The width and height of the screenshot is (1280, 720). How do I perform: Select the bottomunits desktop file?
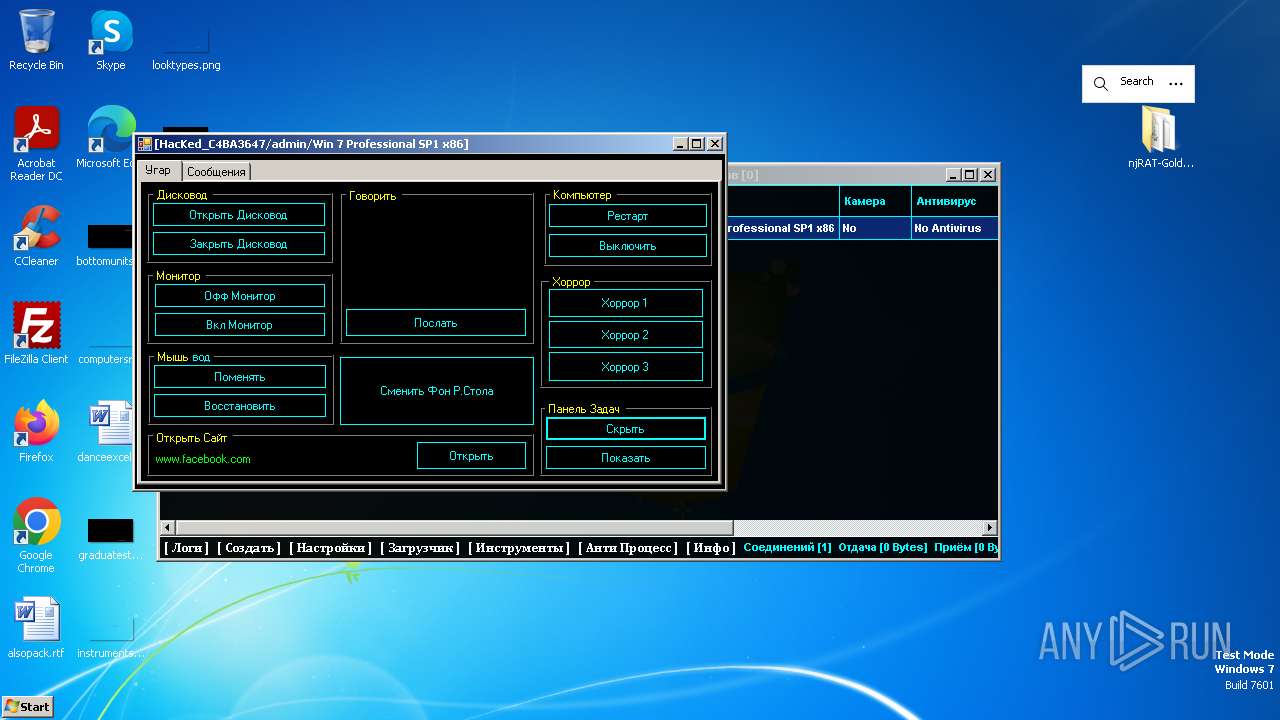(x=108, y=244)
